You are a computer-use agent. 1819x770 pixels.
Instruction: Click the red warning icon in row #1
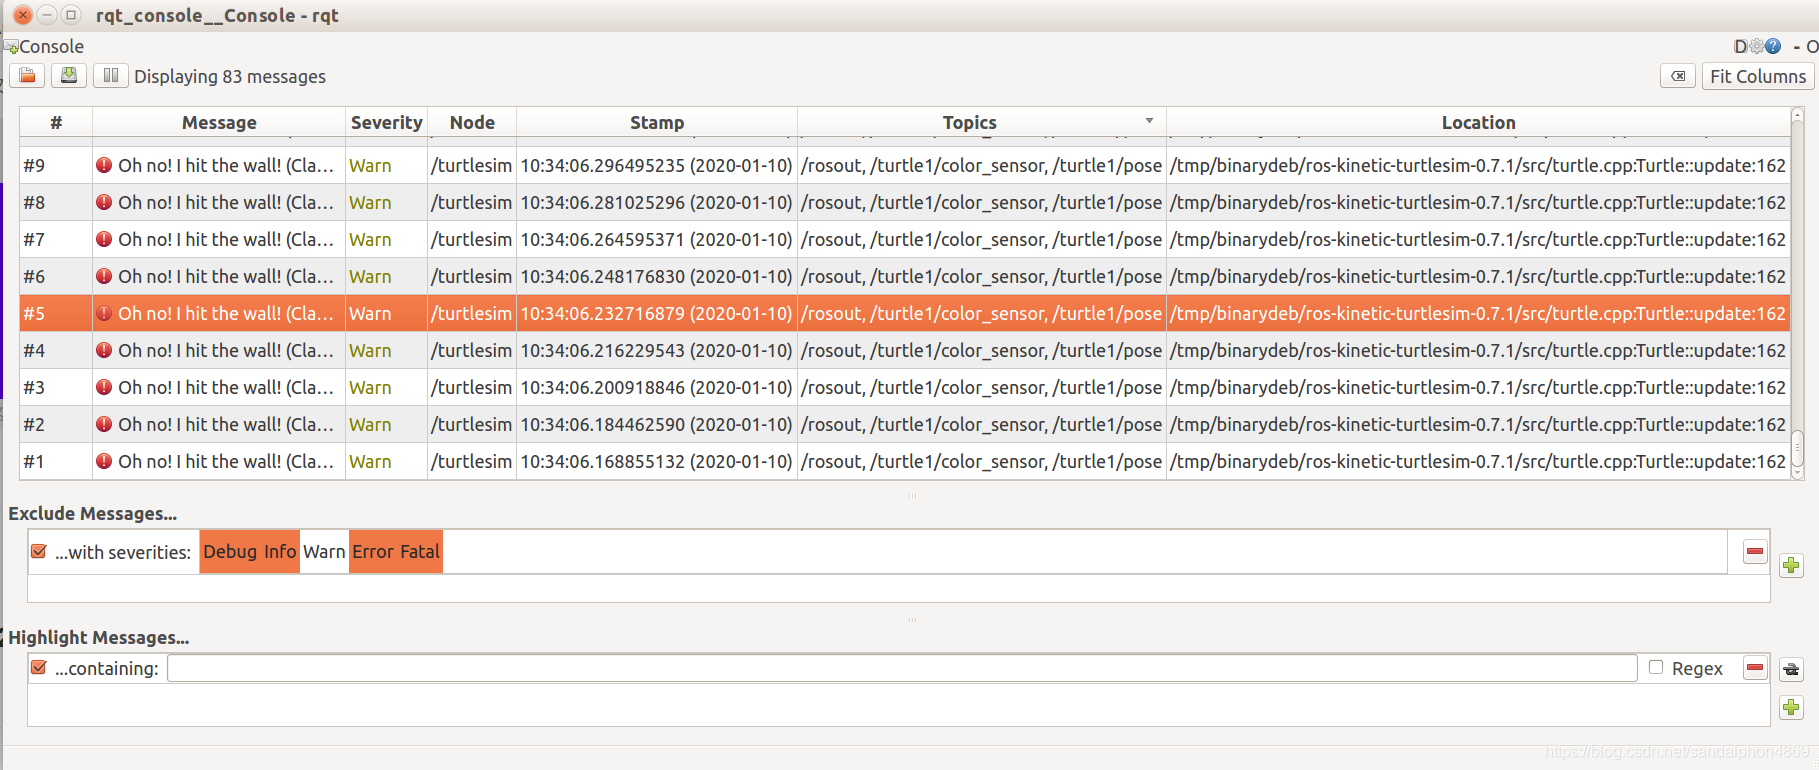(x=104, y=461)
